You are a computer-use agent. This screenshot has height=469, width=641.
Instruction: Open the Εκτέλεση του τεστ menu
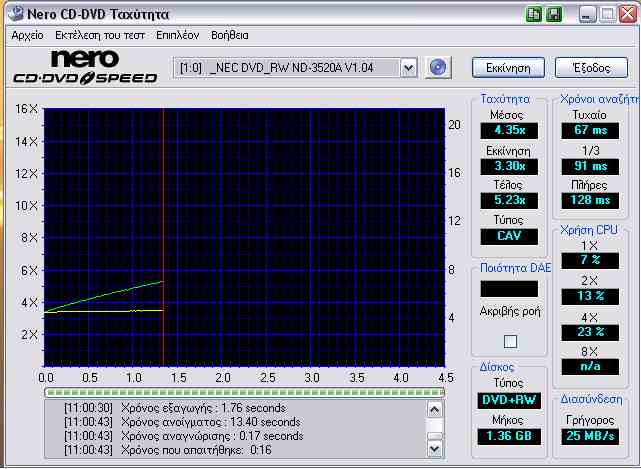click(x=100, y=36)
